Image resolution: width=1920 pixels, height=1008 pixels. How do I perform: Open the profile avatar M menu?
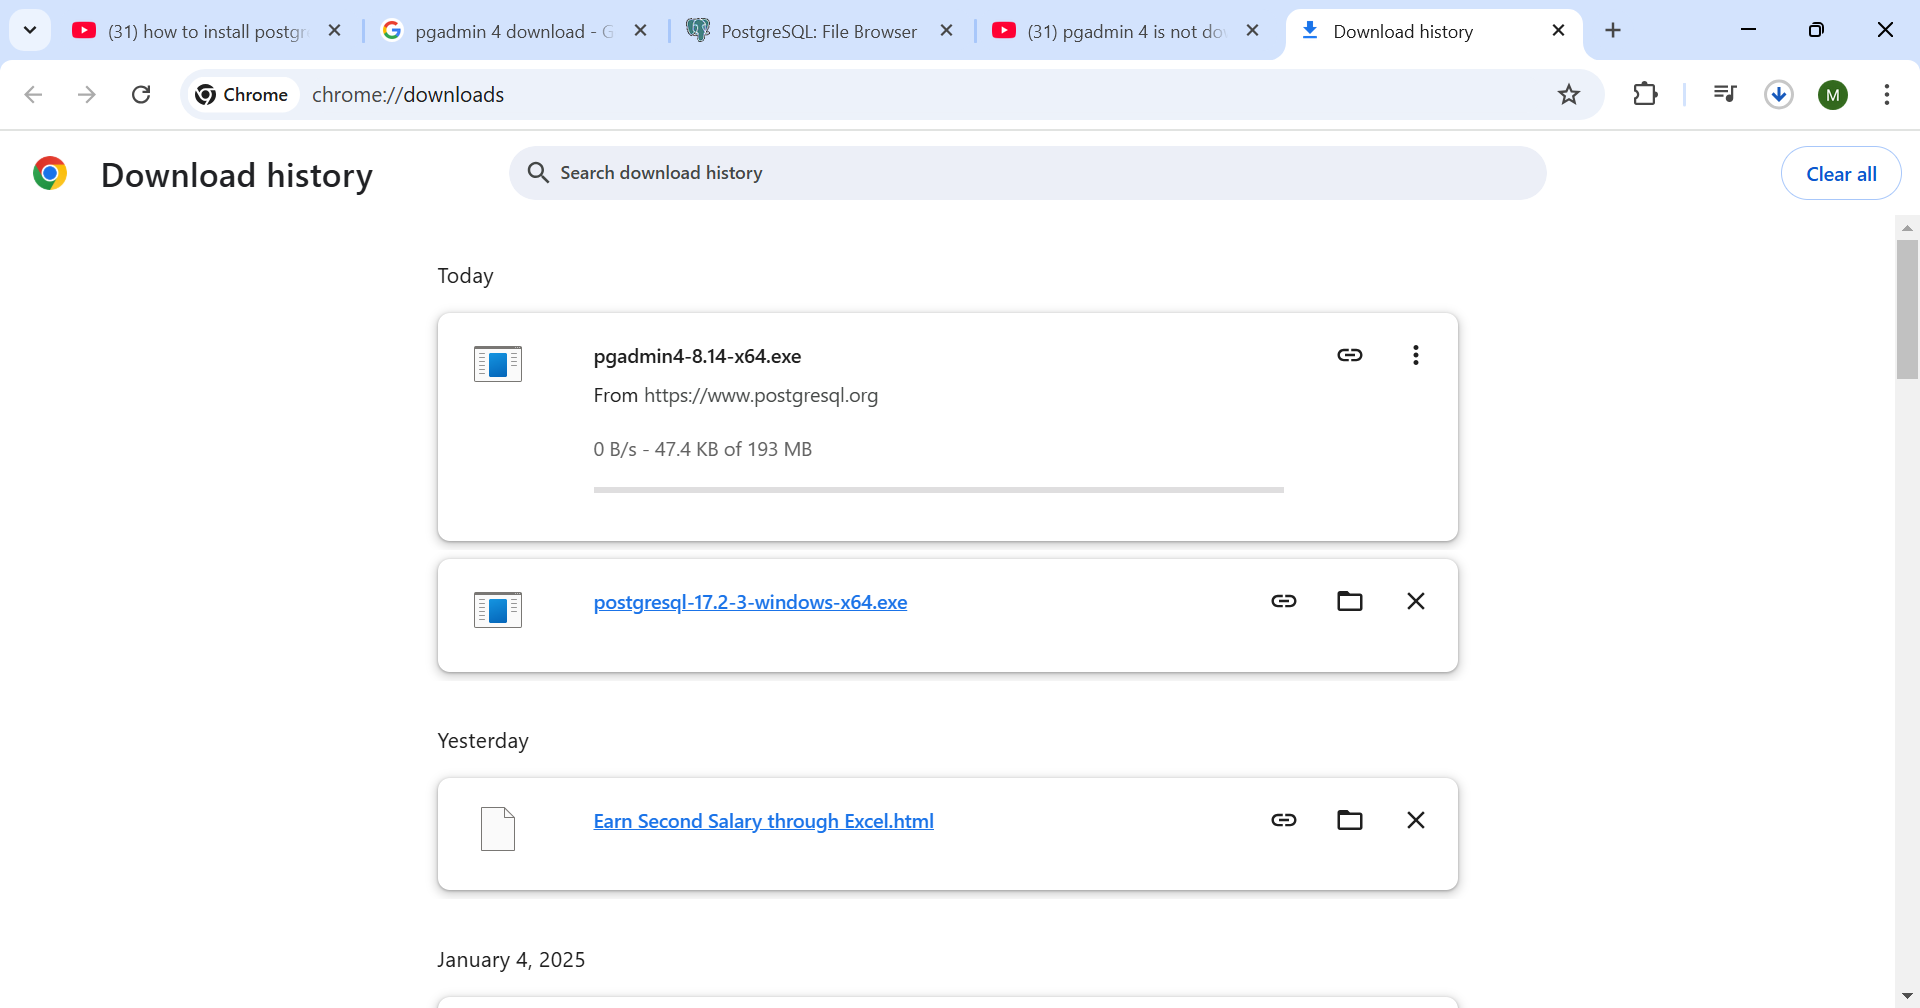point(1832,95)
